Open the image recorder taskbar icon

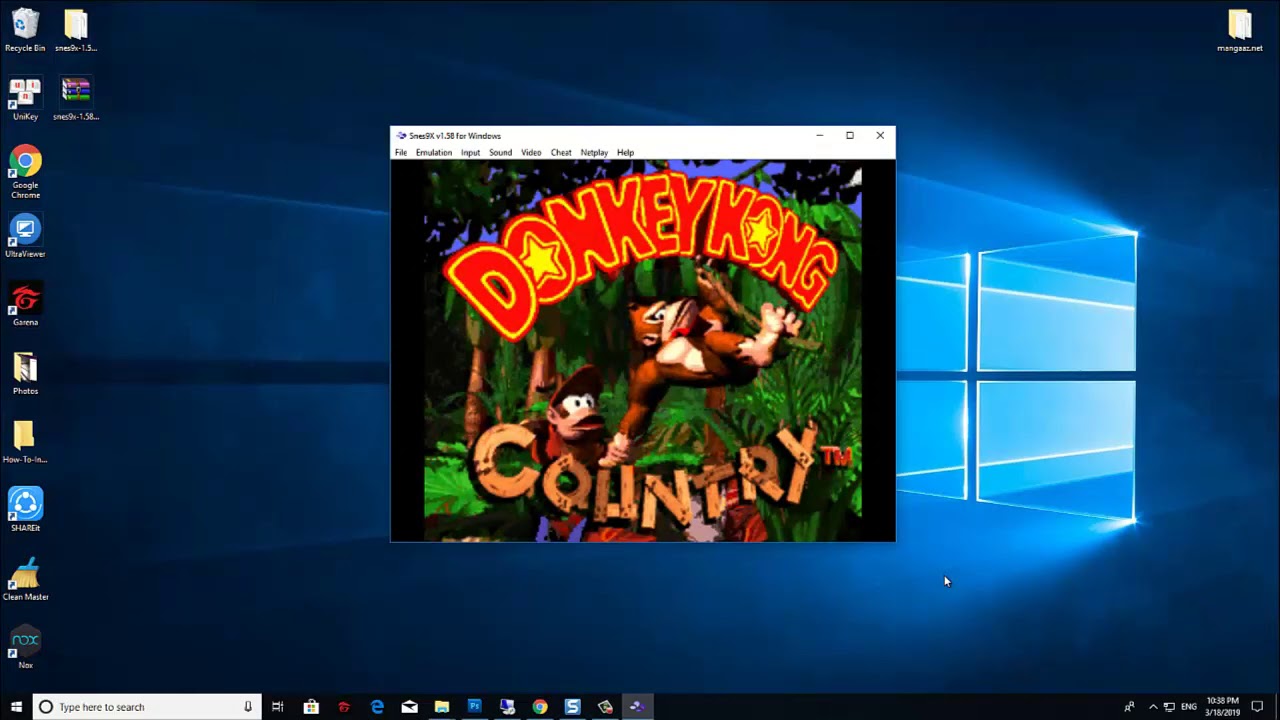pos(605,707)
